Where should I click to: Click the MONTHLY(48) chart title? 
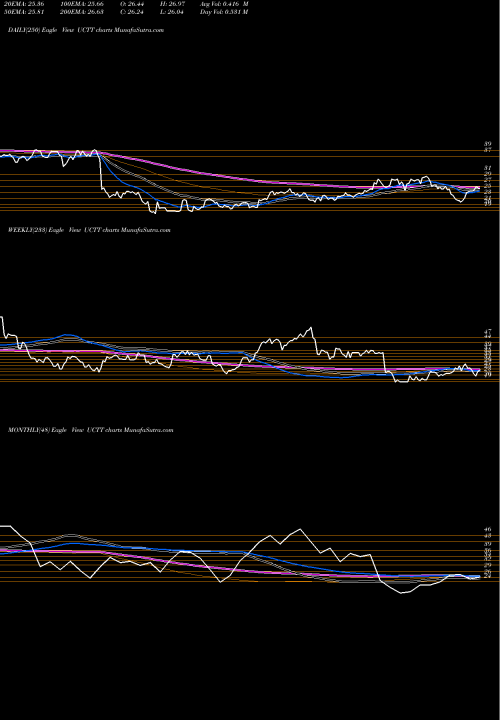[90, 430]
